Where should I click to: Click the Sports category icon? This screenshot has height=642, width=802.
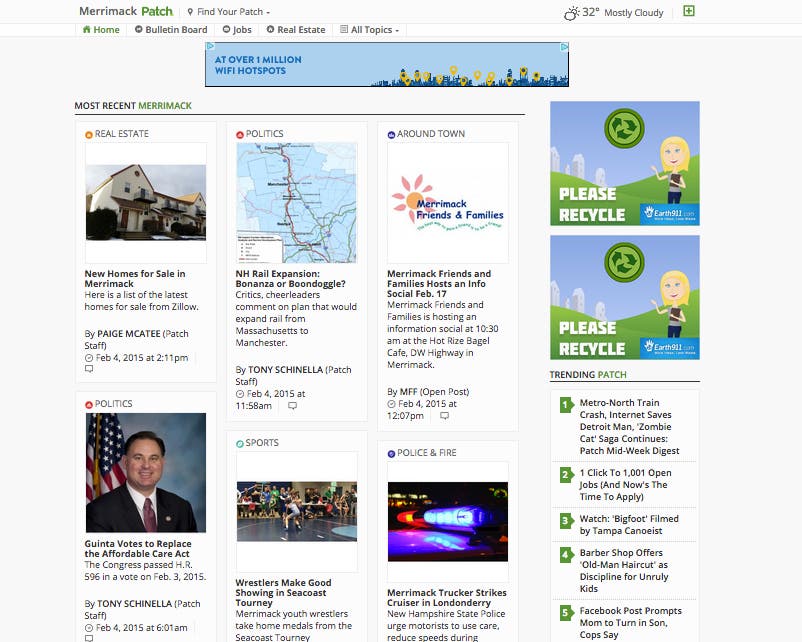pyautogui.click(x=239, y=444)
